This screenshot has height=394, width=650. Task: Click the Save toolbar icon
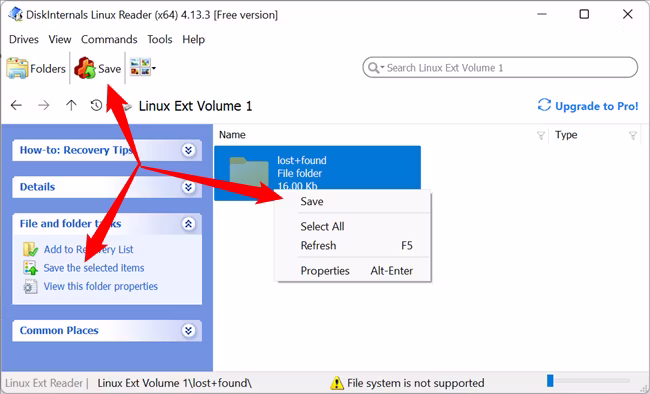85,68
